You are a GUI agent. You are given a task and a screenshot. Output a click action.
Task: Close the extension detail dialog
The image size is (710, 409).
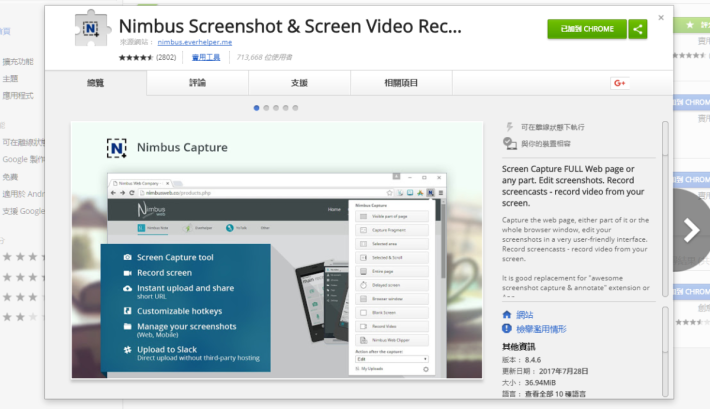point(661,18)
